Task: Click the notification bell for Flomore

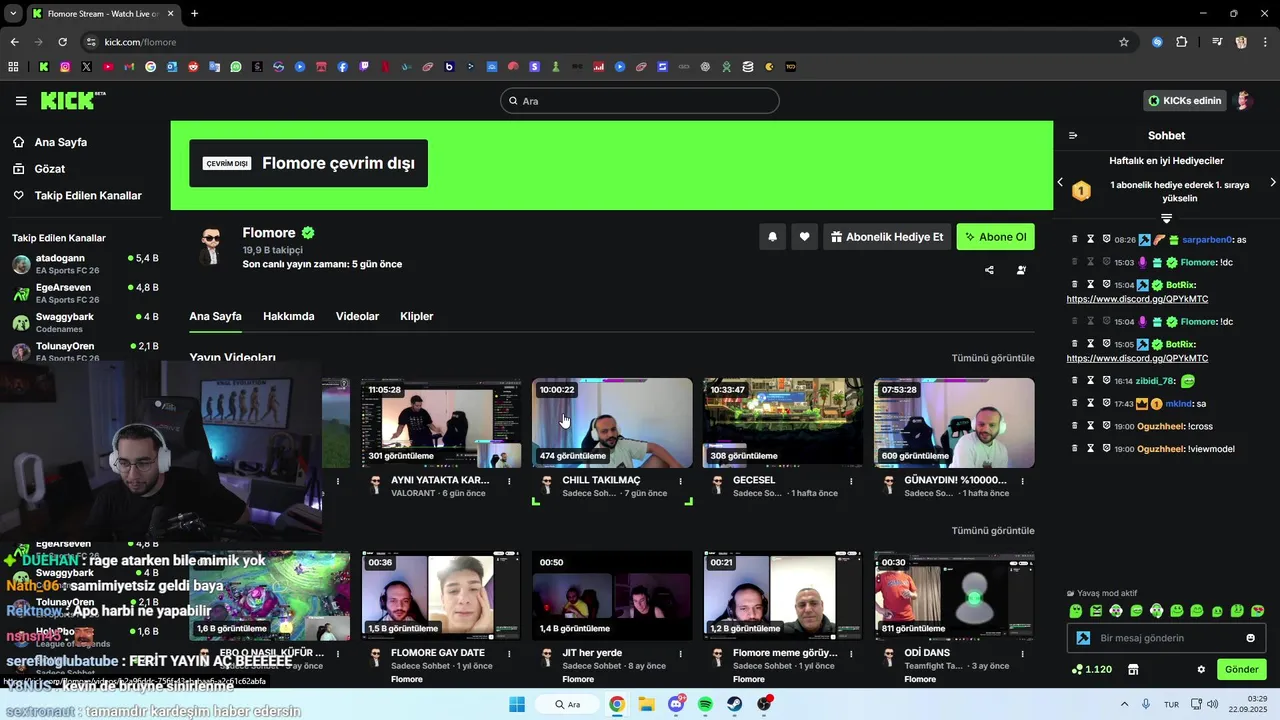Action: click(772, 237)
